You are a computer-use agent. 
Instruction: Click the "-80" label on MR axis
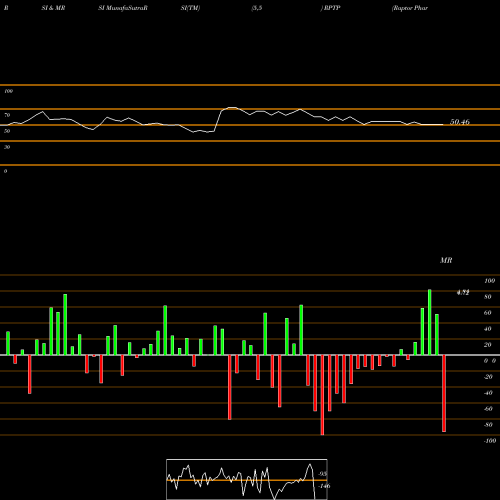pyautogui.click(x=488, y=425)
